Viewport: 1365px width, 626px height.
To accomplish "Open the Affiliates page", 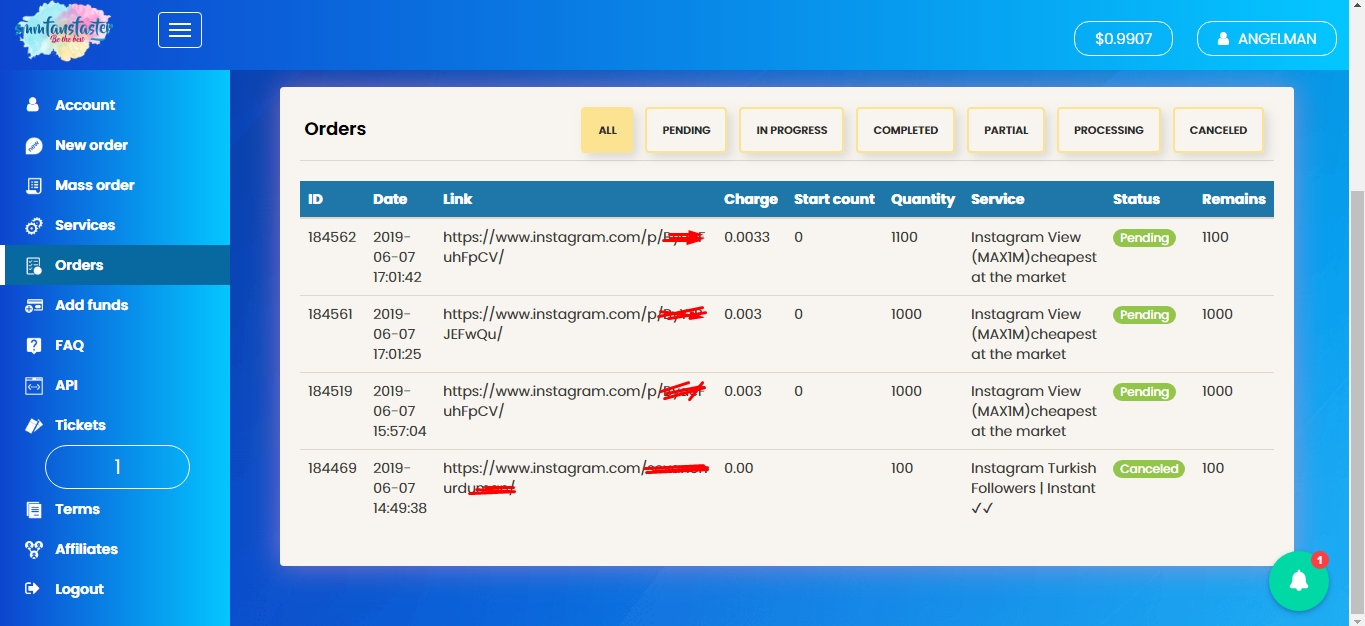I will pos(86,549).
